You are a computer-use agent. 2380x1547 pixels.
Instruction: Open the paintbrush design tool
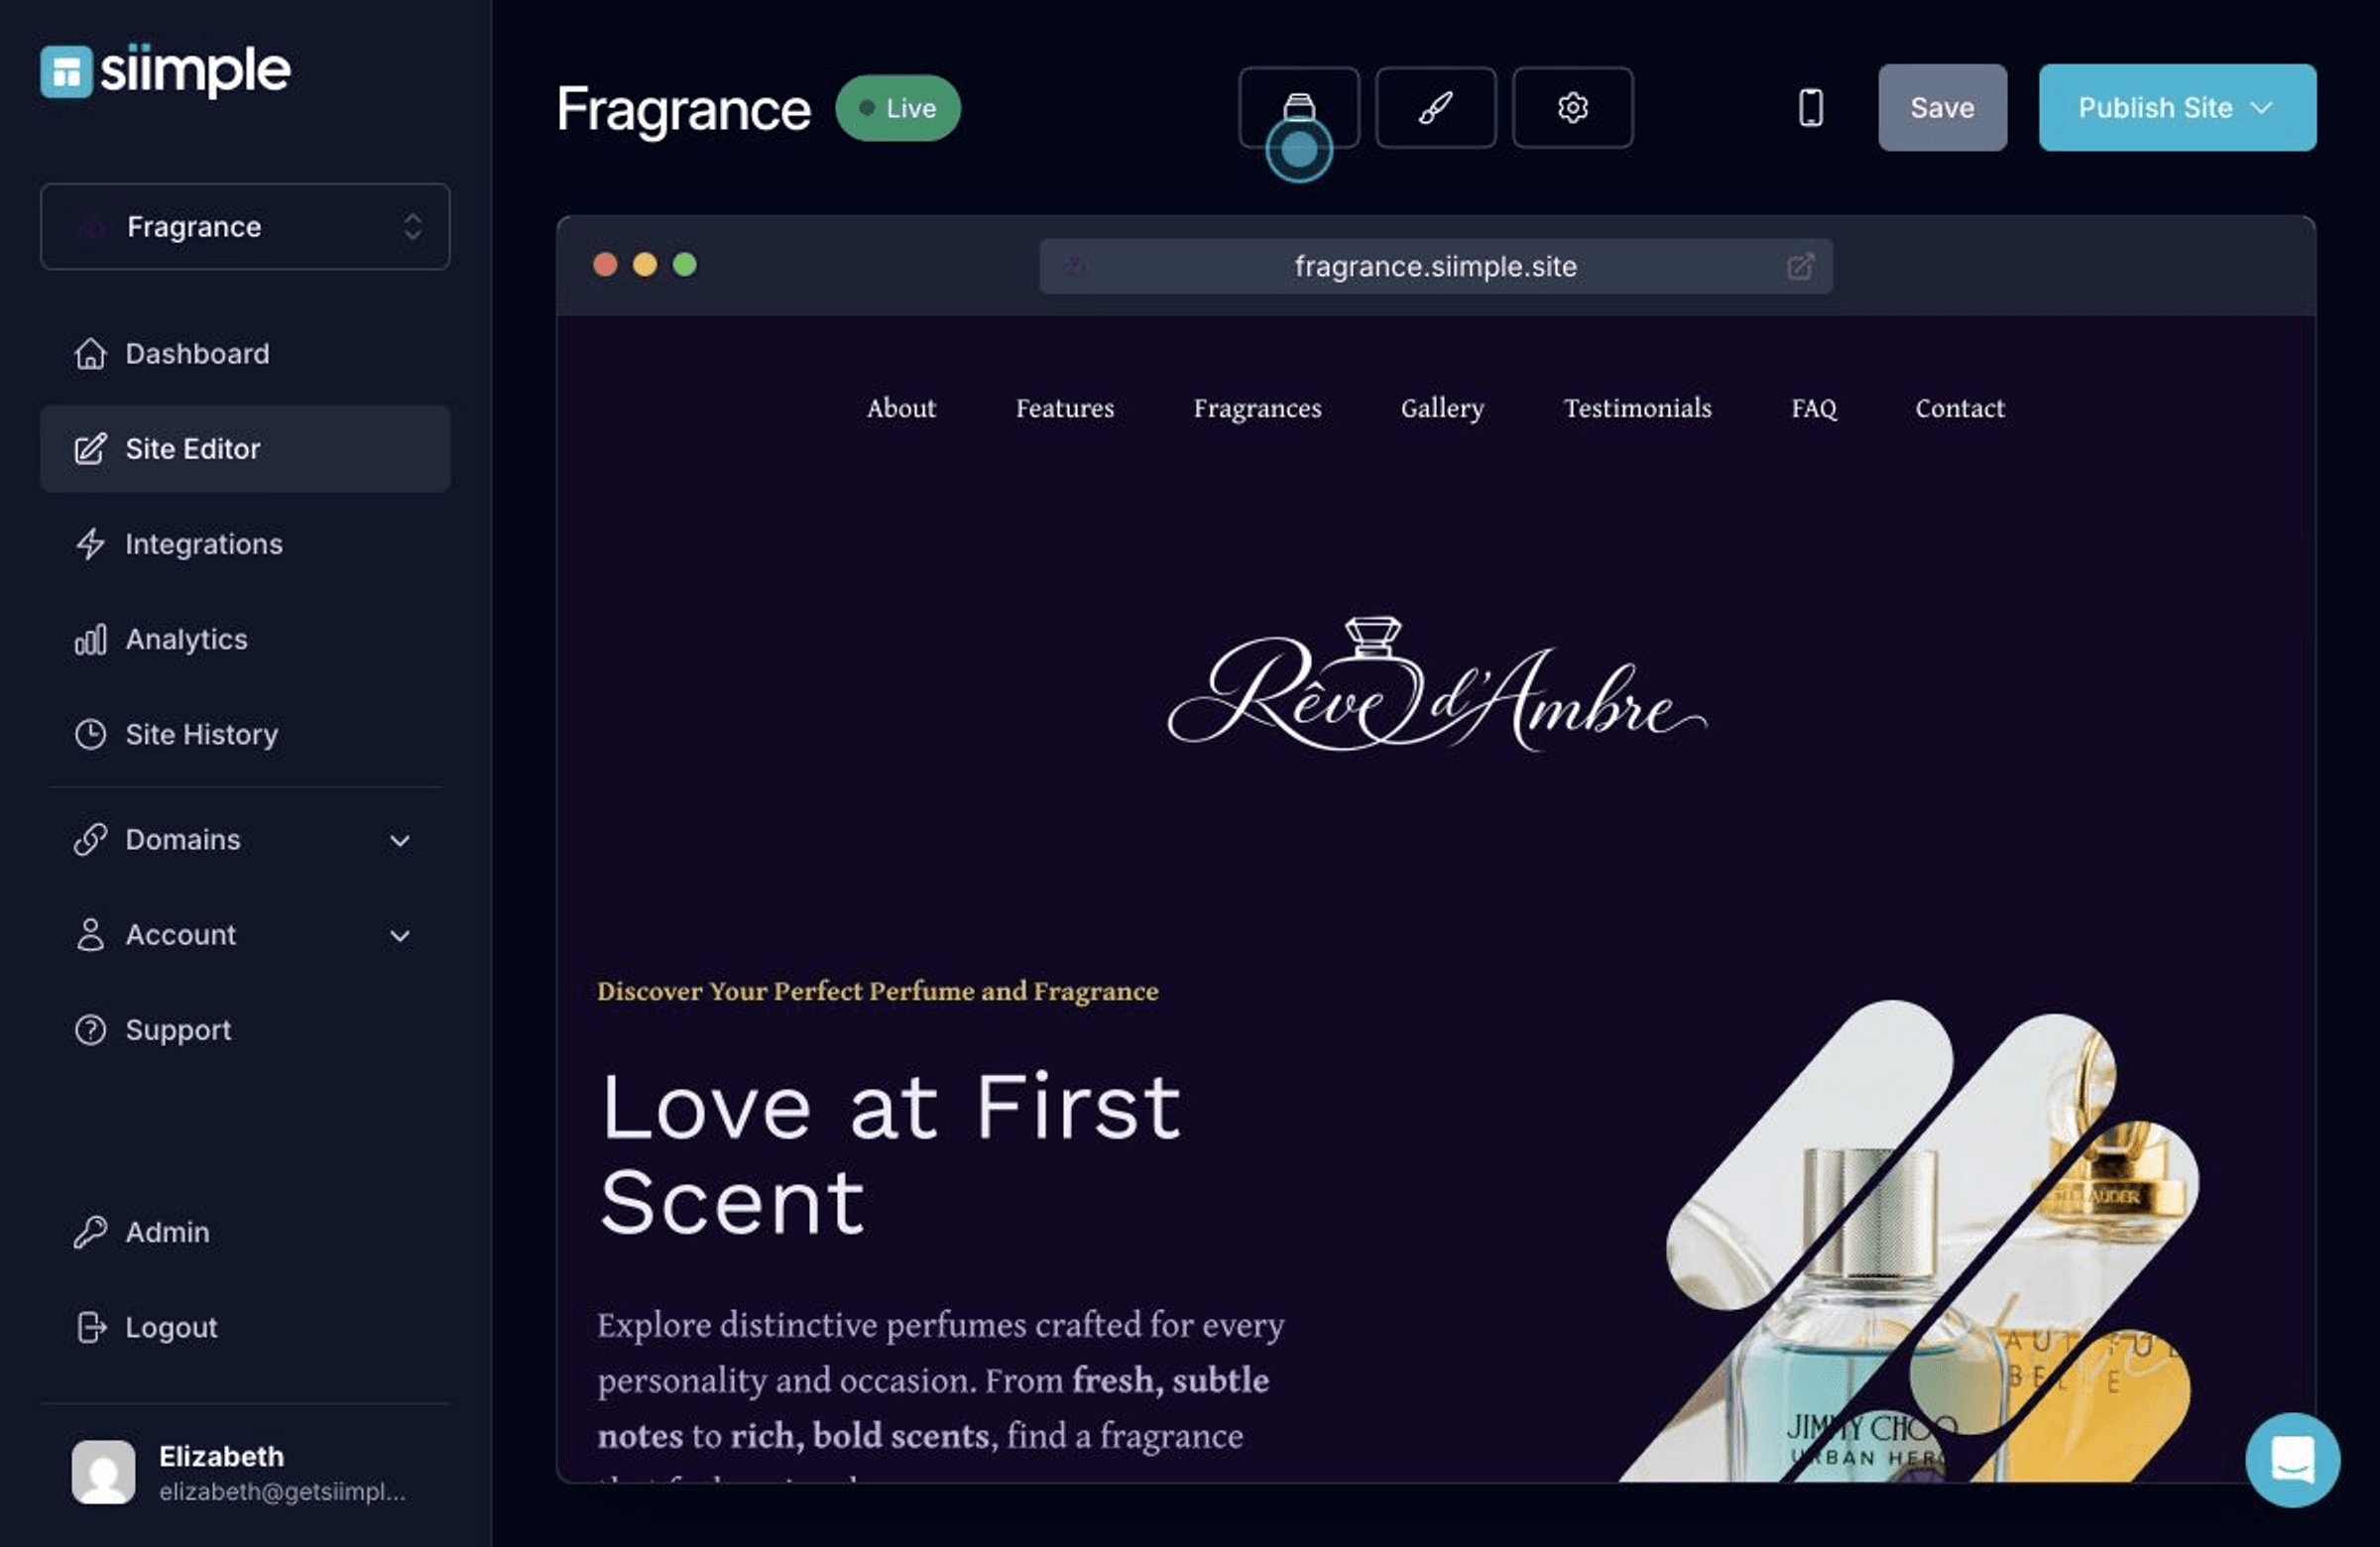pos(1435,107)
